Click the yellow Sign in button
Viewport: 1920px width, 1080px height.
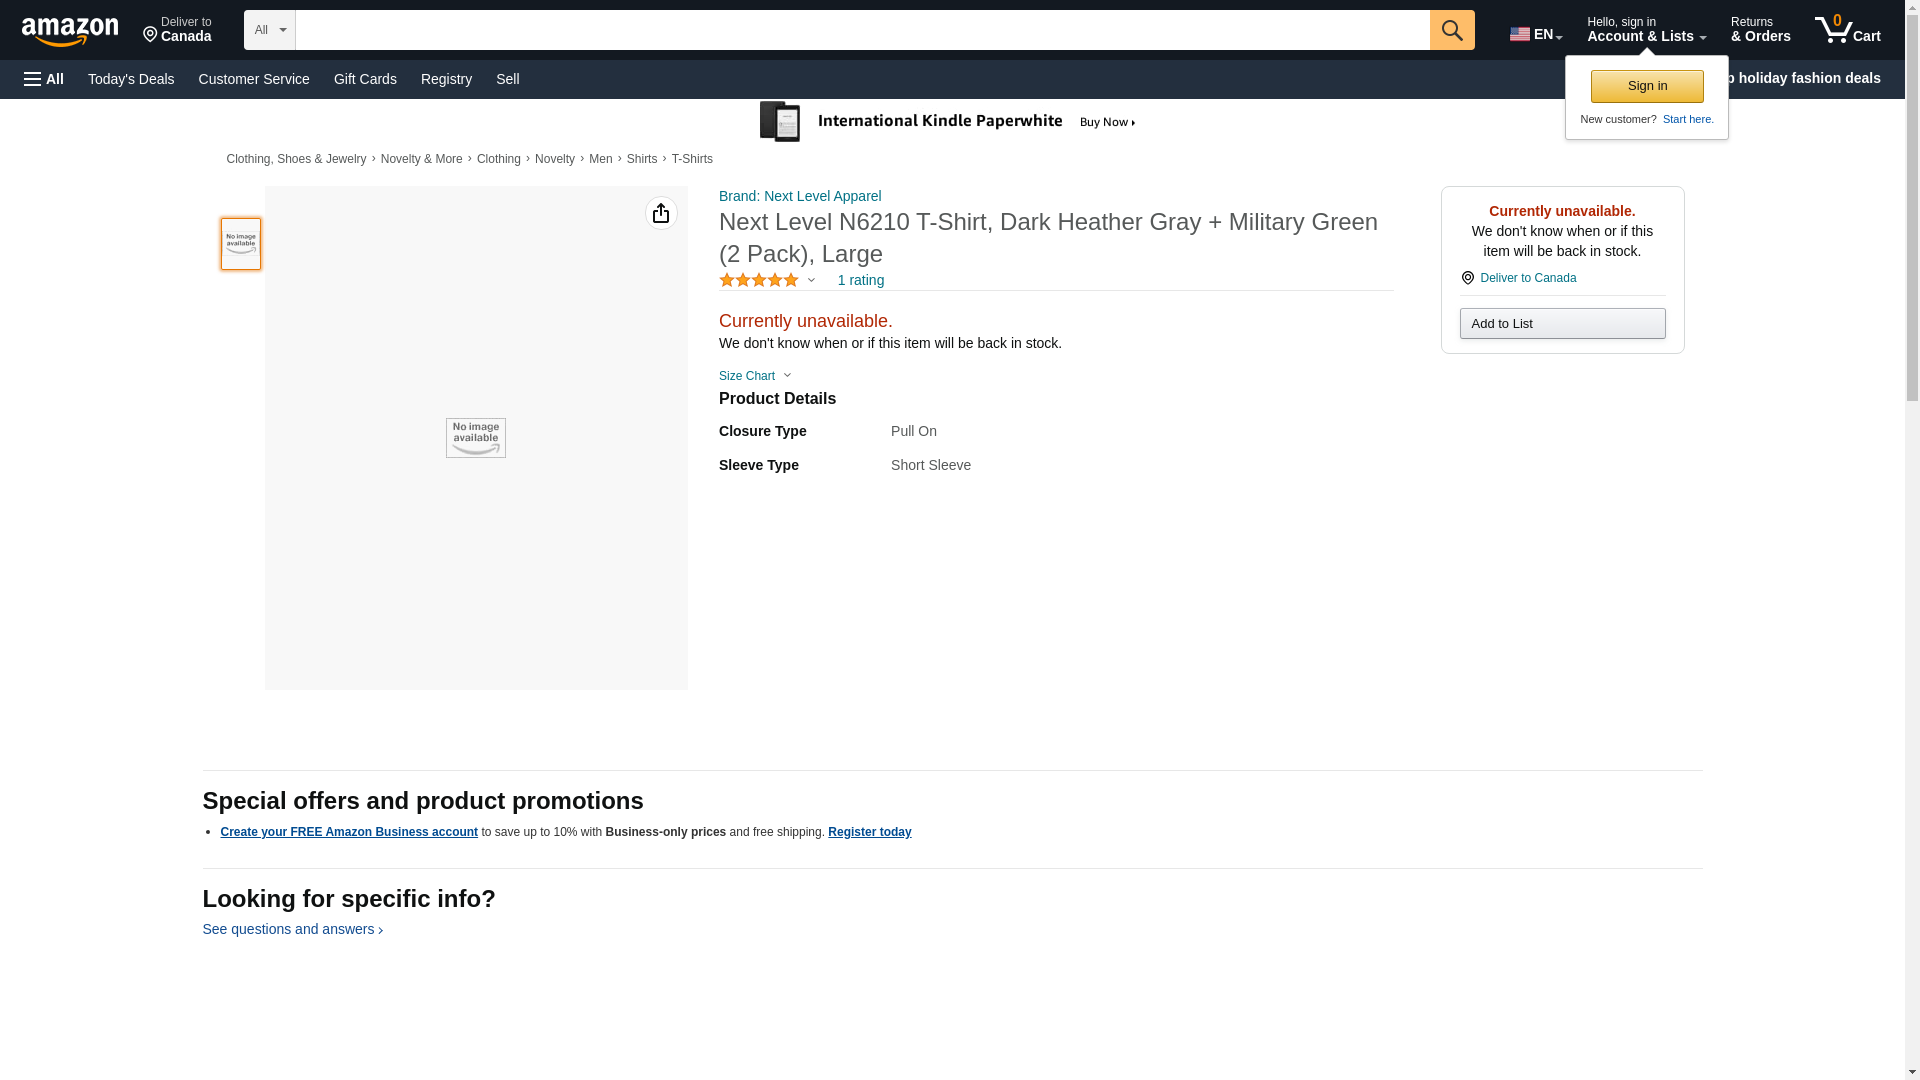(1646, 86)
